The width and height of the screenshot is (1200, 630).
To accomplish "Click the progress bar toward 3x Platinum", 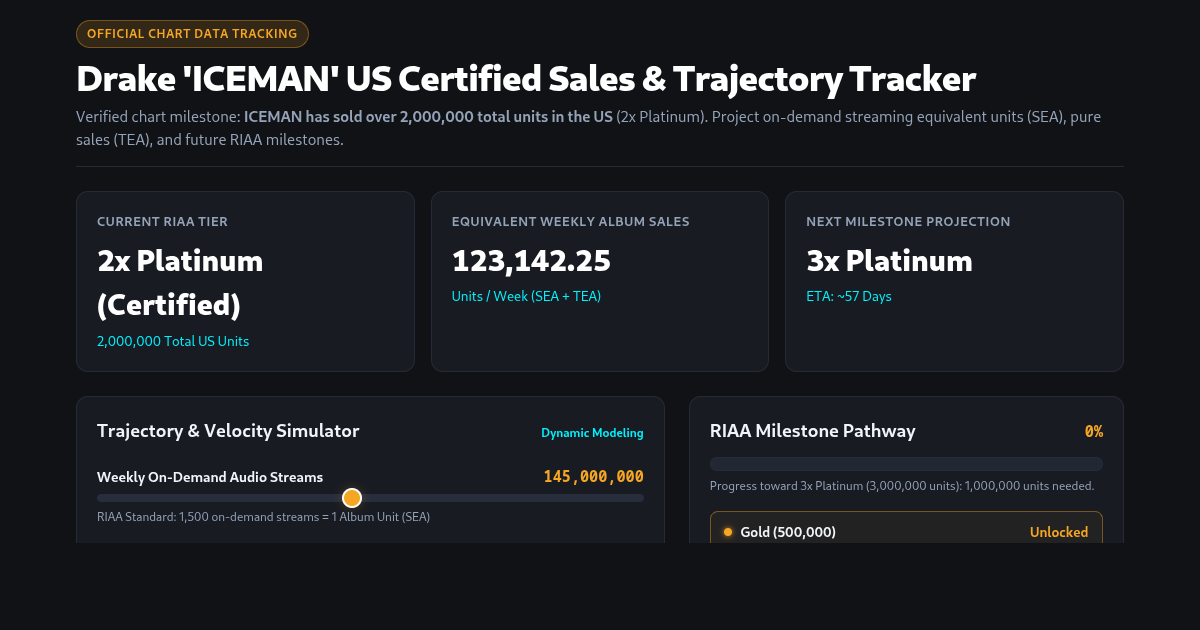I will click(x=906, y=464).
